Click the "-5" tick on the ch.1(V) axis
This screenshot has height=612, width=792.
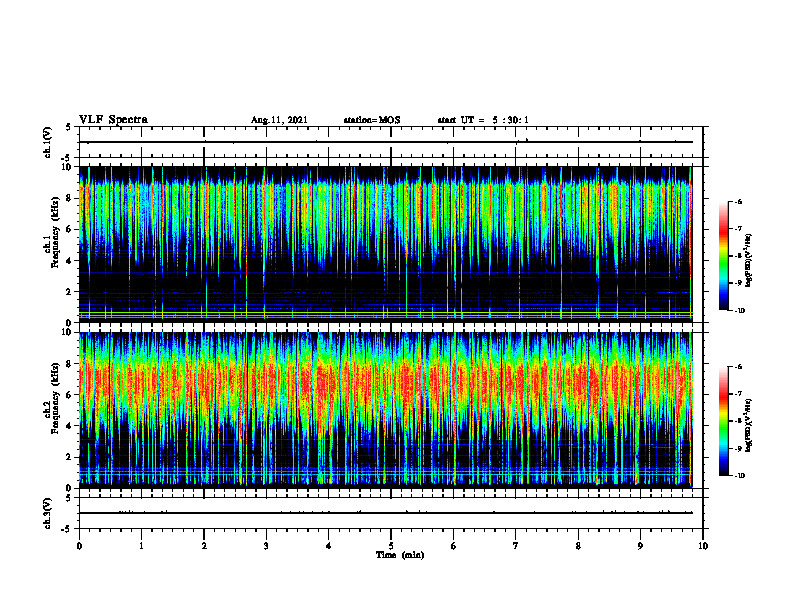[x=66, y=158]
